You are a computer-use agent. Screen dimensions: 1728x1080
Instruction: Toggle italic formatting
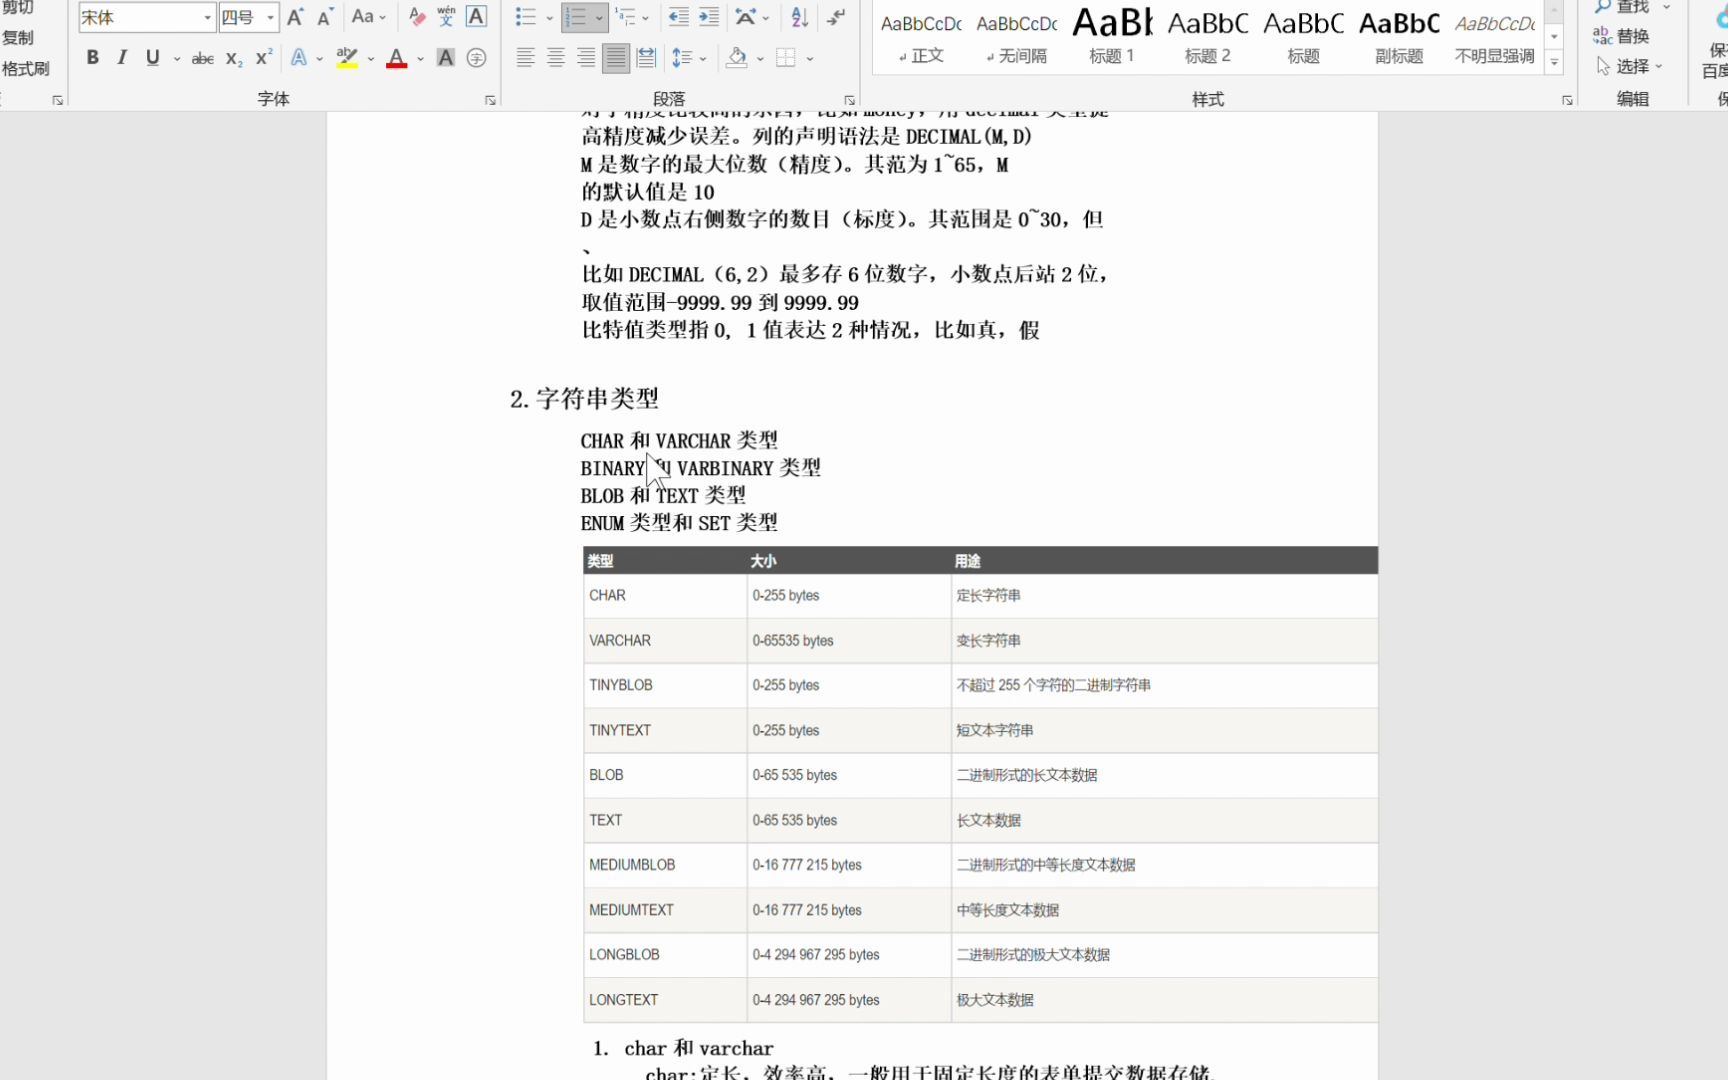click(122, 58)
